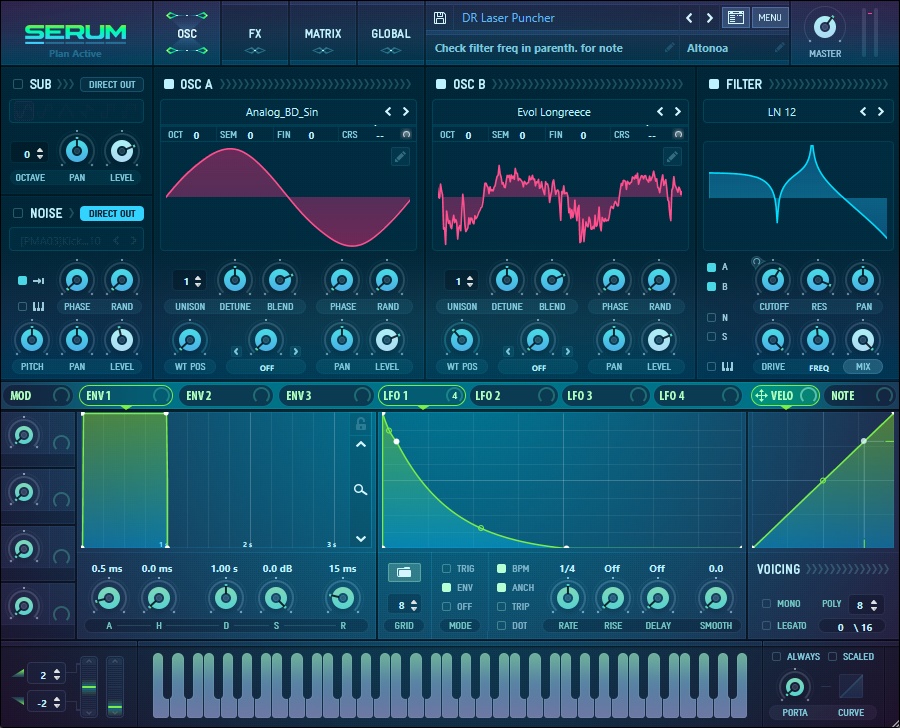This screenshot has height=728, width=900.
Task: Click the filter Drive knob
Action: [773, 340]
